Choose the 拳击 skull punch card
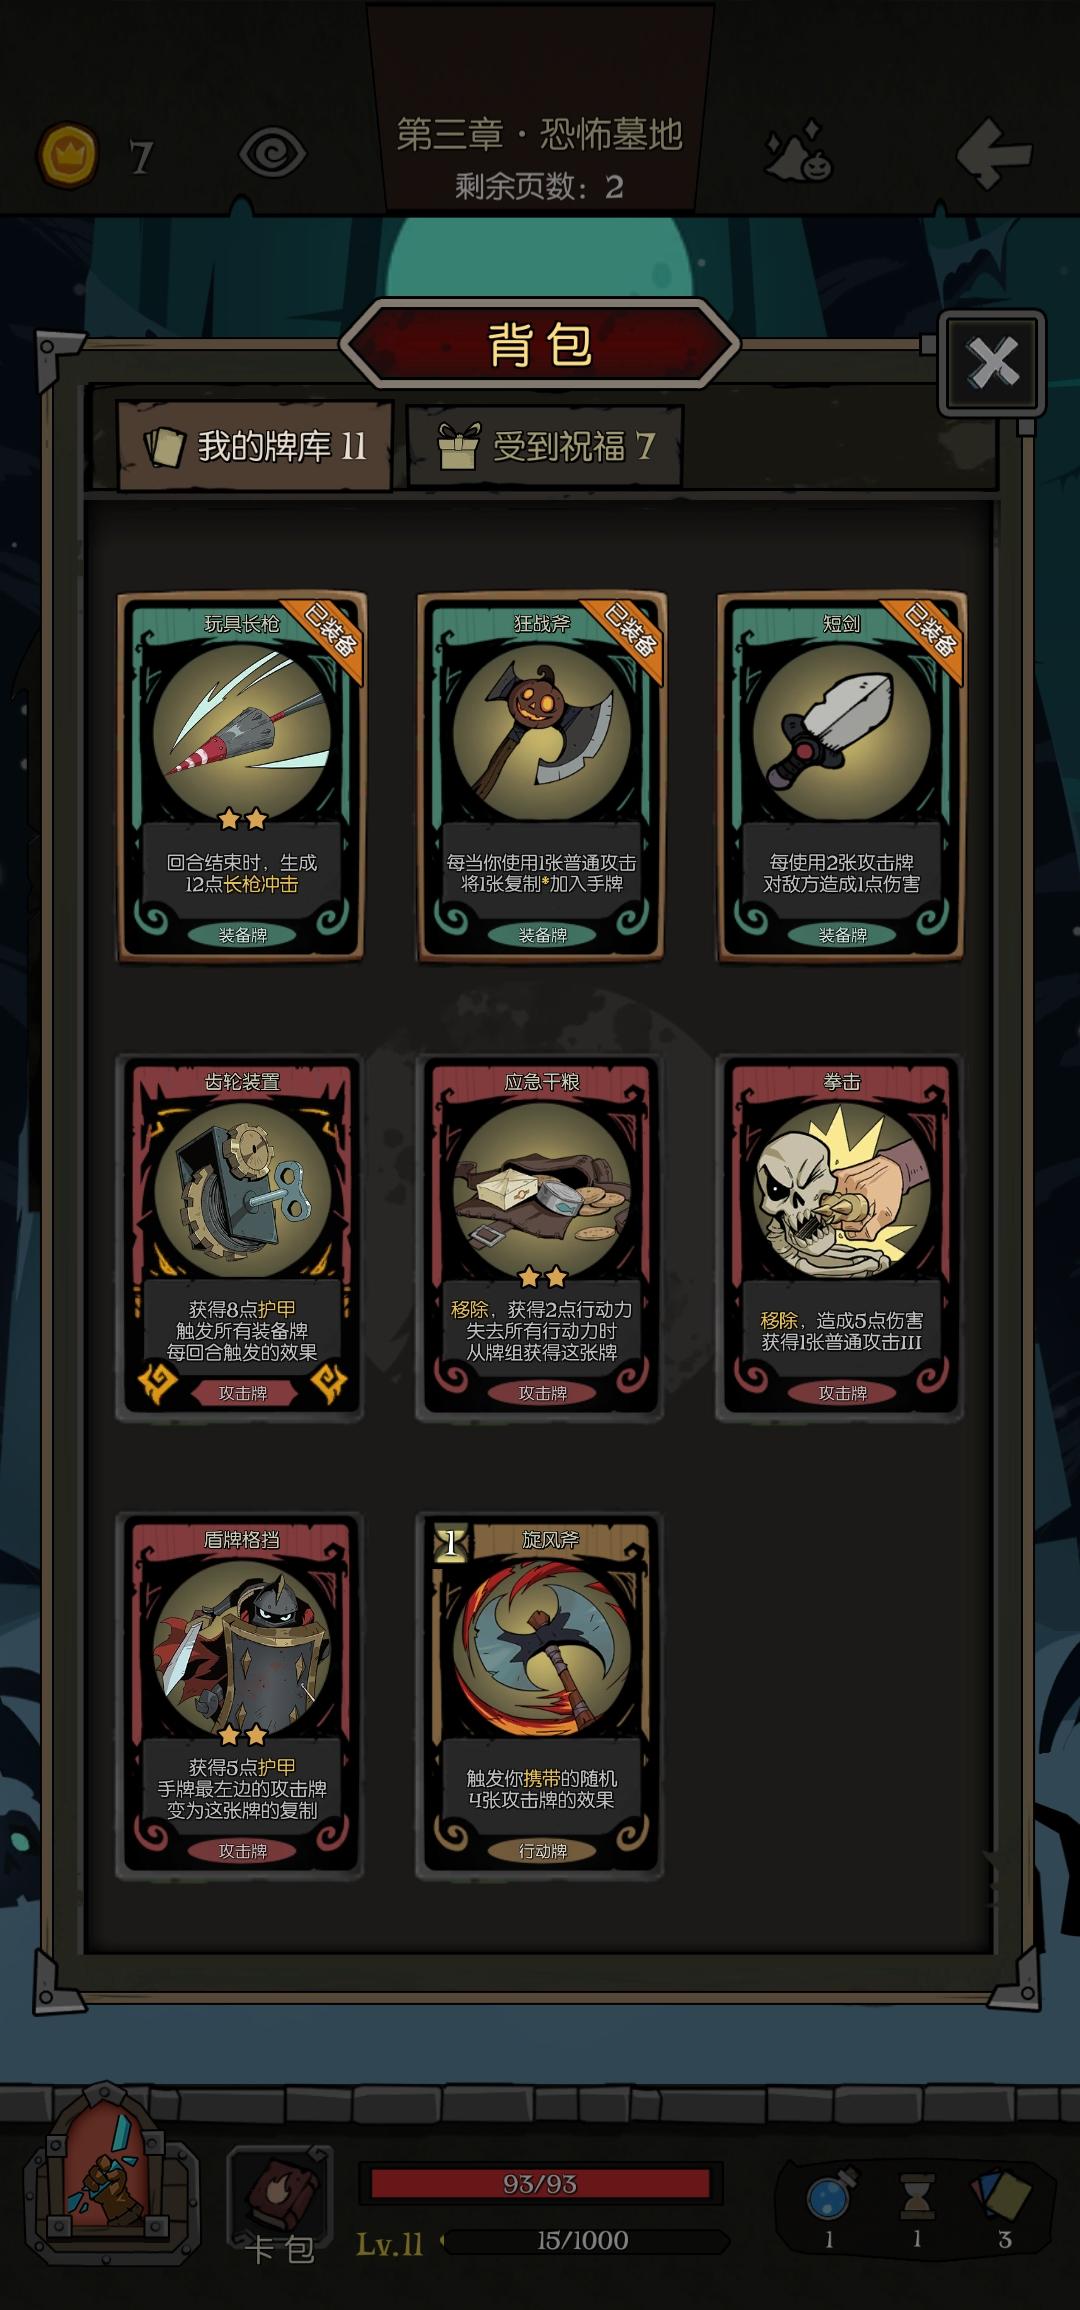Image resolution: width=1080 pixels, height=2310 pixels. 841,1237
